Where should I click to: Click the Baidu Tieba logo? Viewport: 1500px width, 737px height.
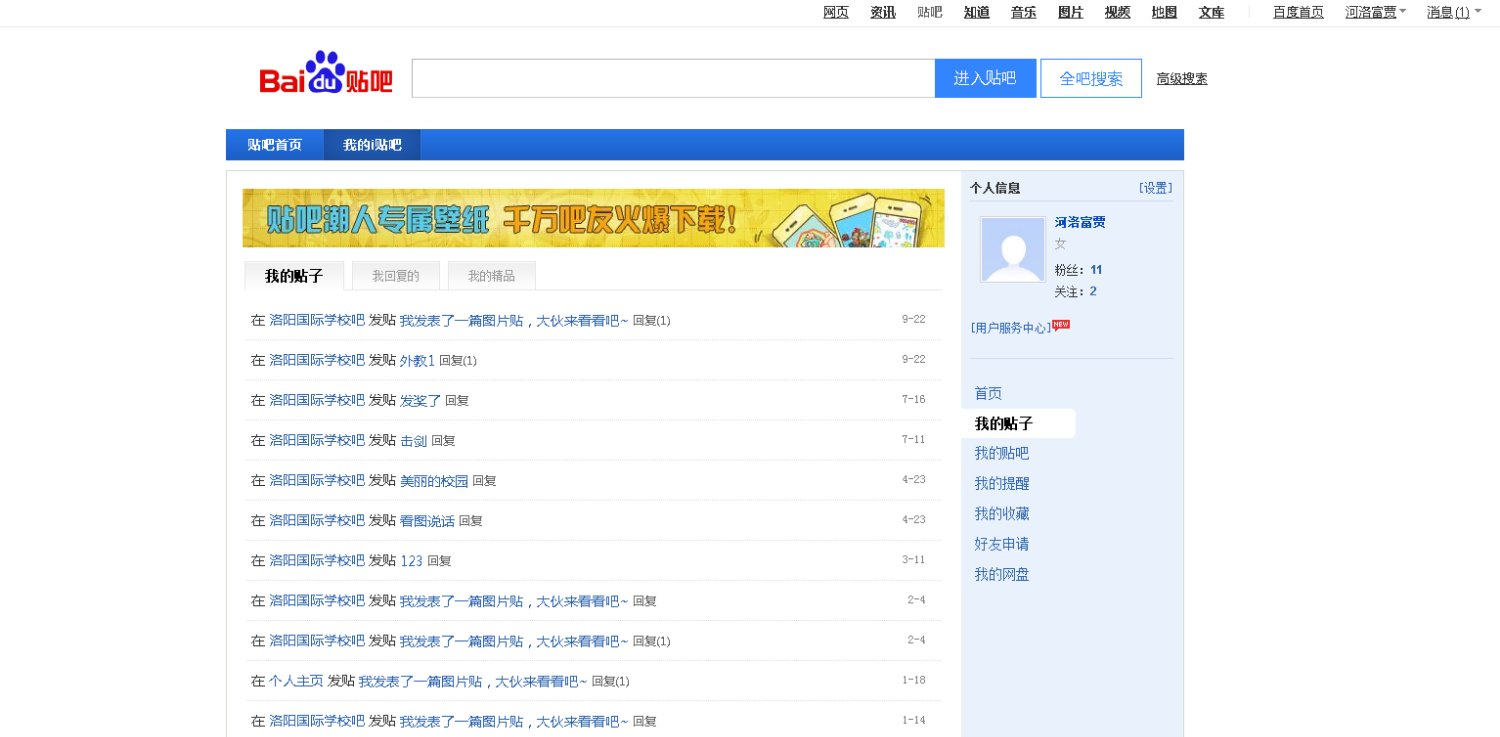[326, 73]
